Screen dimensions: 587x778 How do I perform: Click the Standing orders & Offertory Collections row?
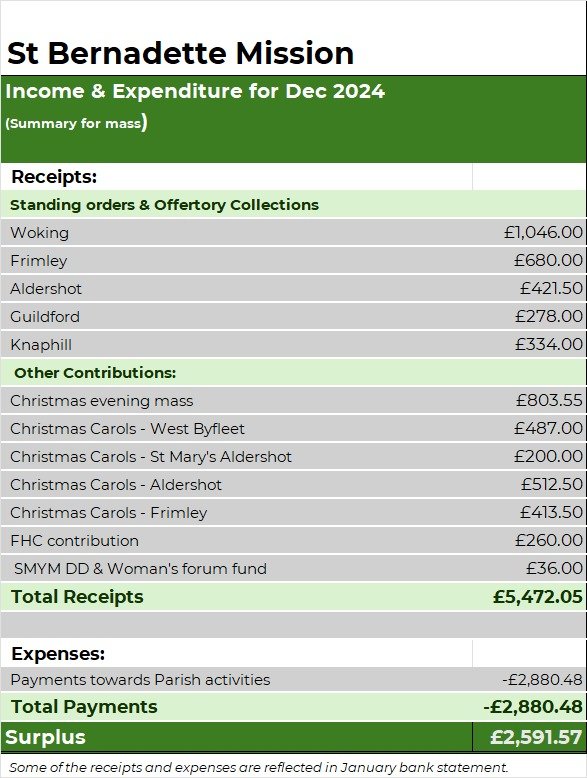293,204
